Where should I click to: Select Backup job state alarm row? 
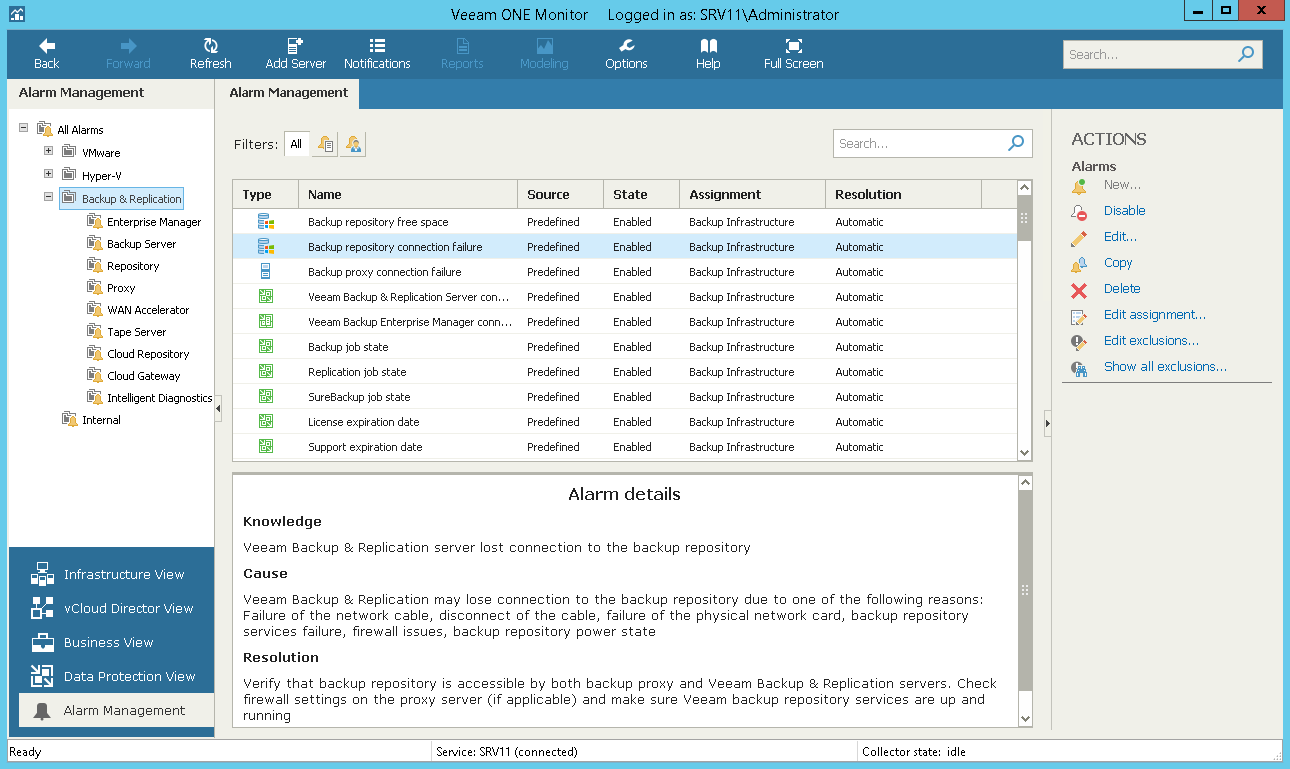(625, 347)
